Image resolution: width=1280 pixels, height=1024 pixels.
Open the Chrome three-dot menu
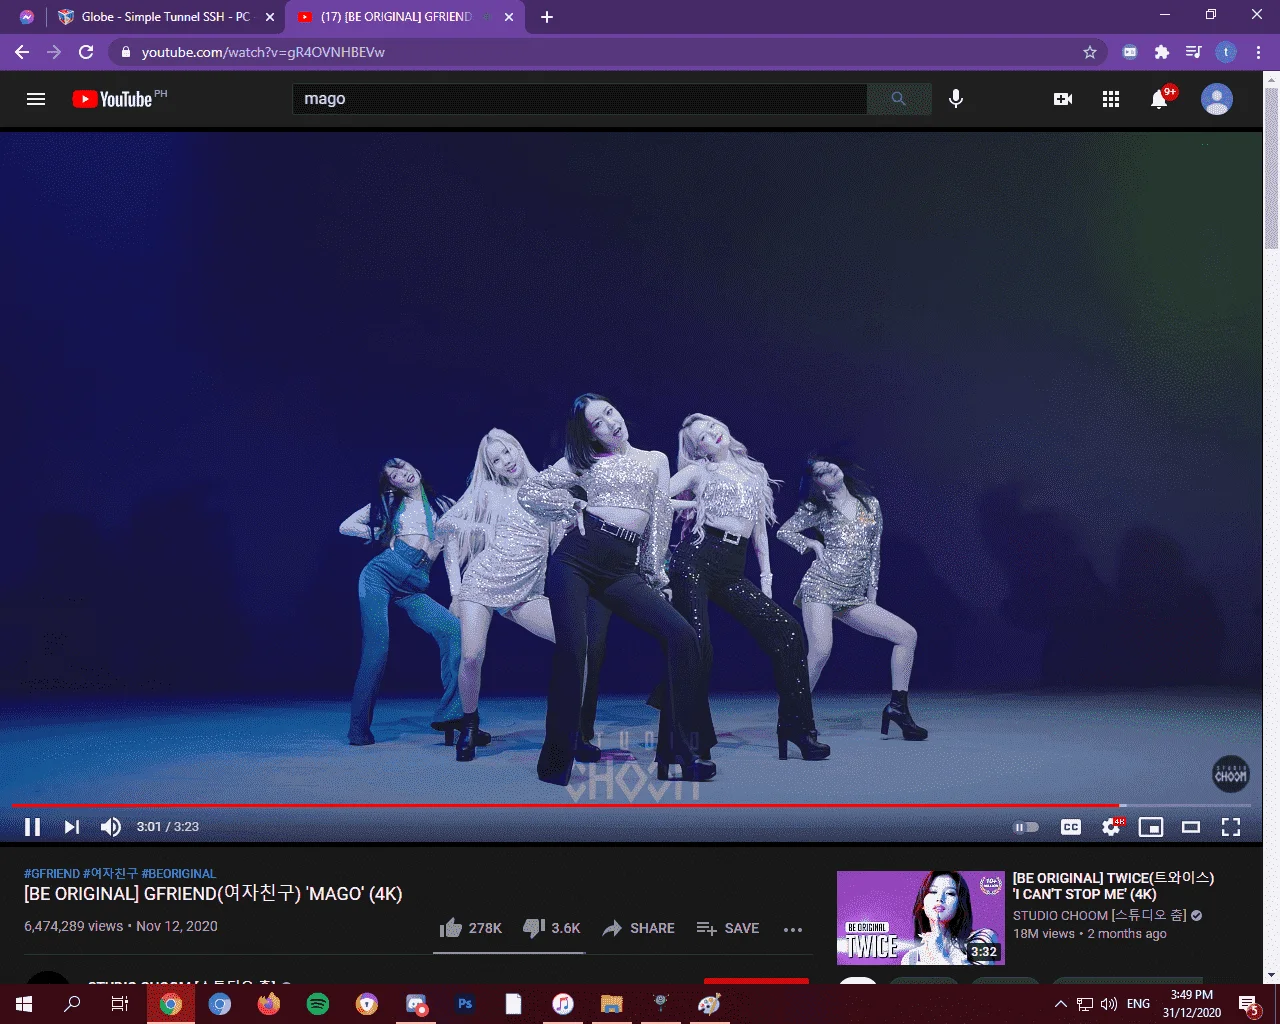point(1258,52)
